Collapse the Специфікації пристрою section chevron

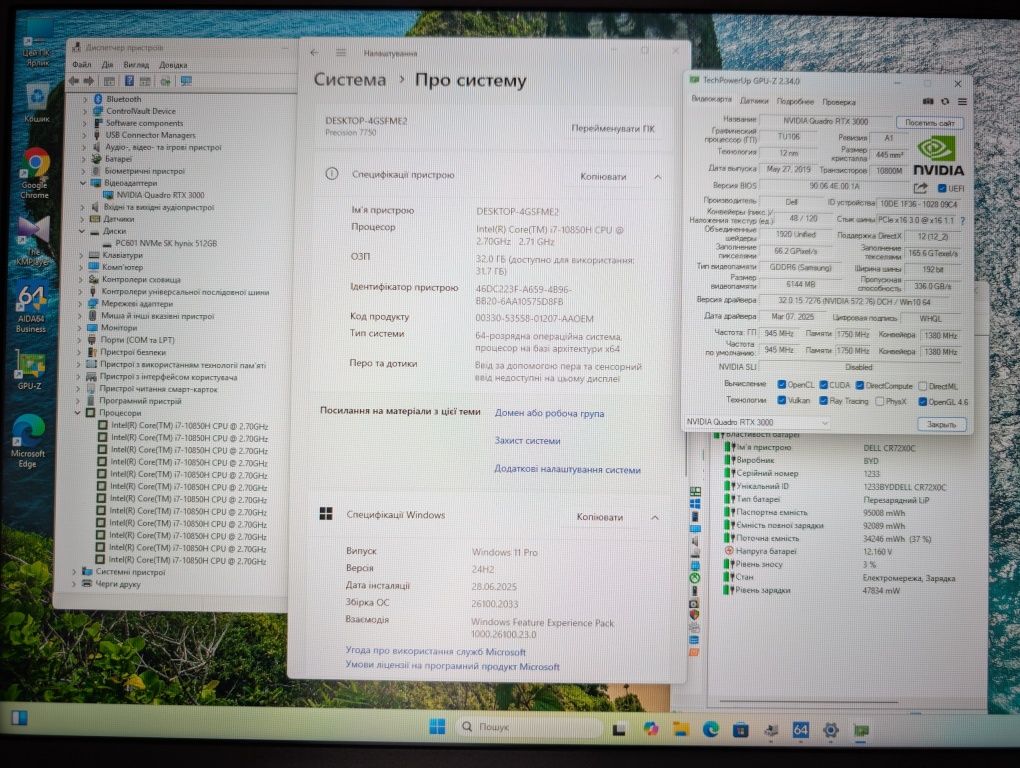[658, 177]
